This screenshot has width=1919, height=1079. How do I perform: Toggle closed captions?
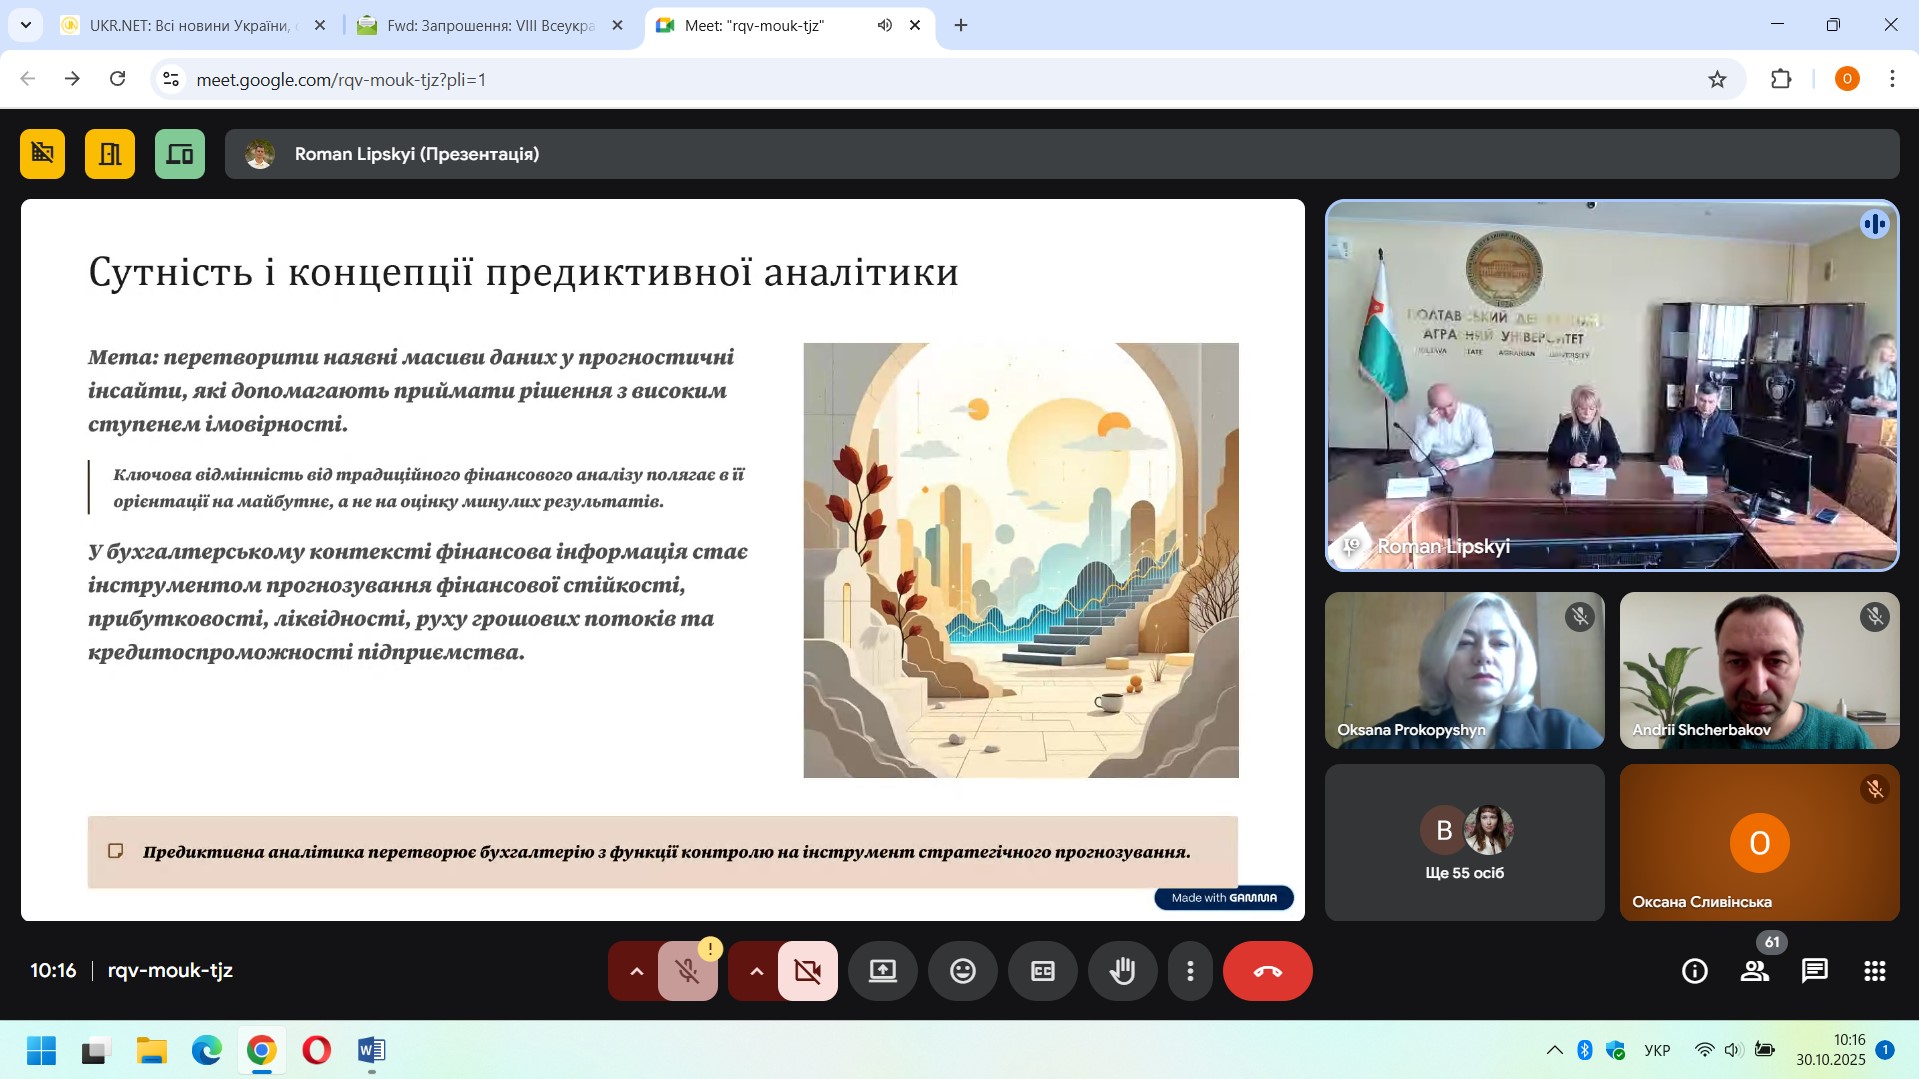(x=1042, y=971)
